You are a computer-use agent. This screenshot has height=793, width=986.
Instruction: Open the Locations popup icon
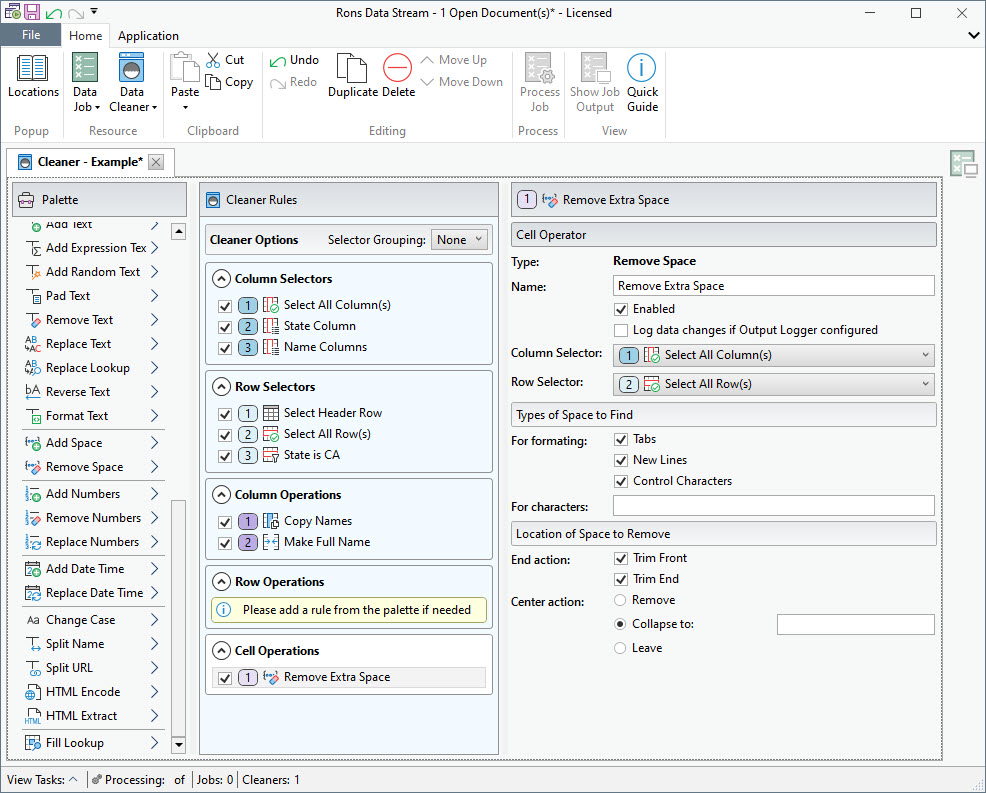tap(33, 69)
